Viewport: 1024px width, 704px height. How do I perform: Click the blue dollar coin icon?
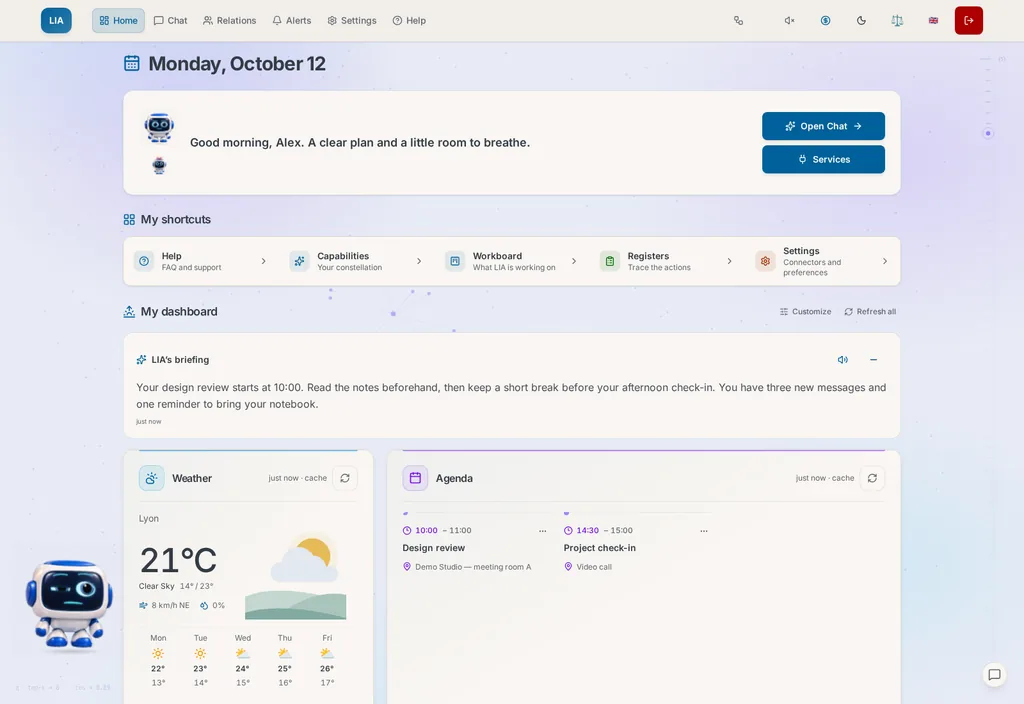tap(825, 20)
